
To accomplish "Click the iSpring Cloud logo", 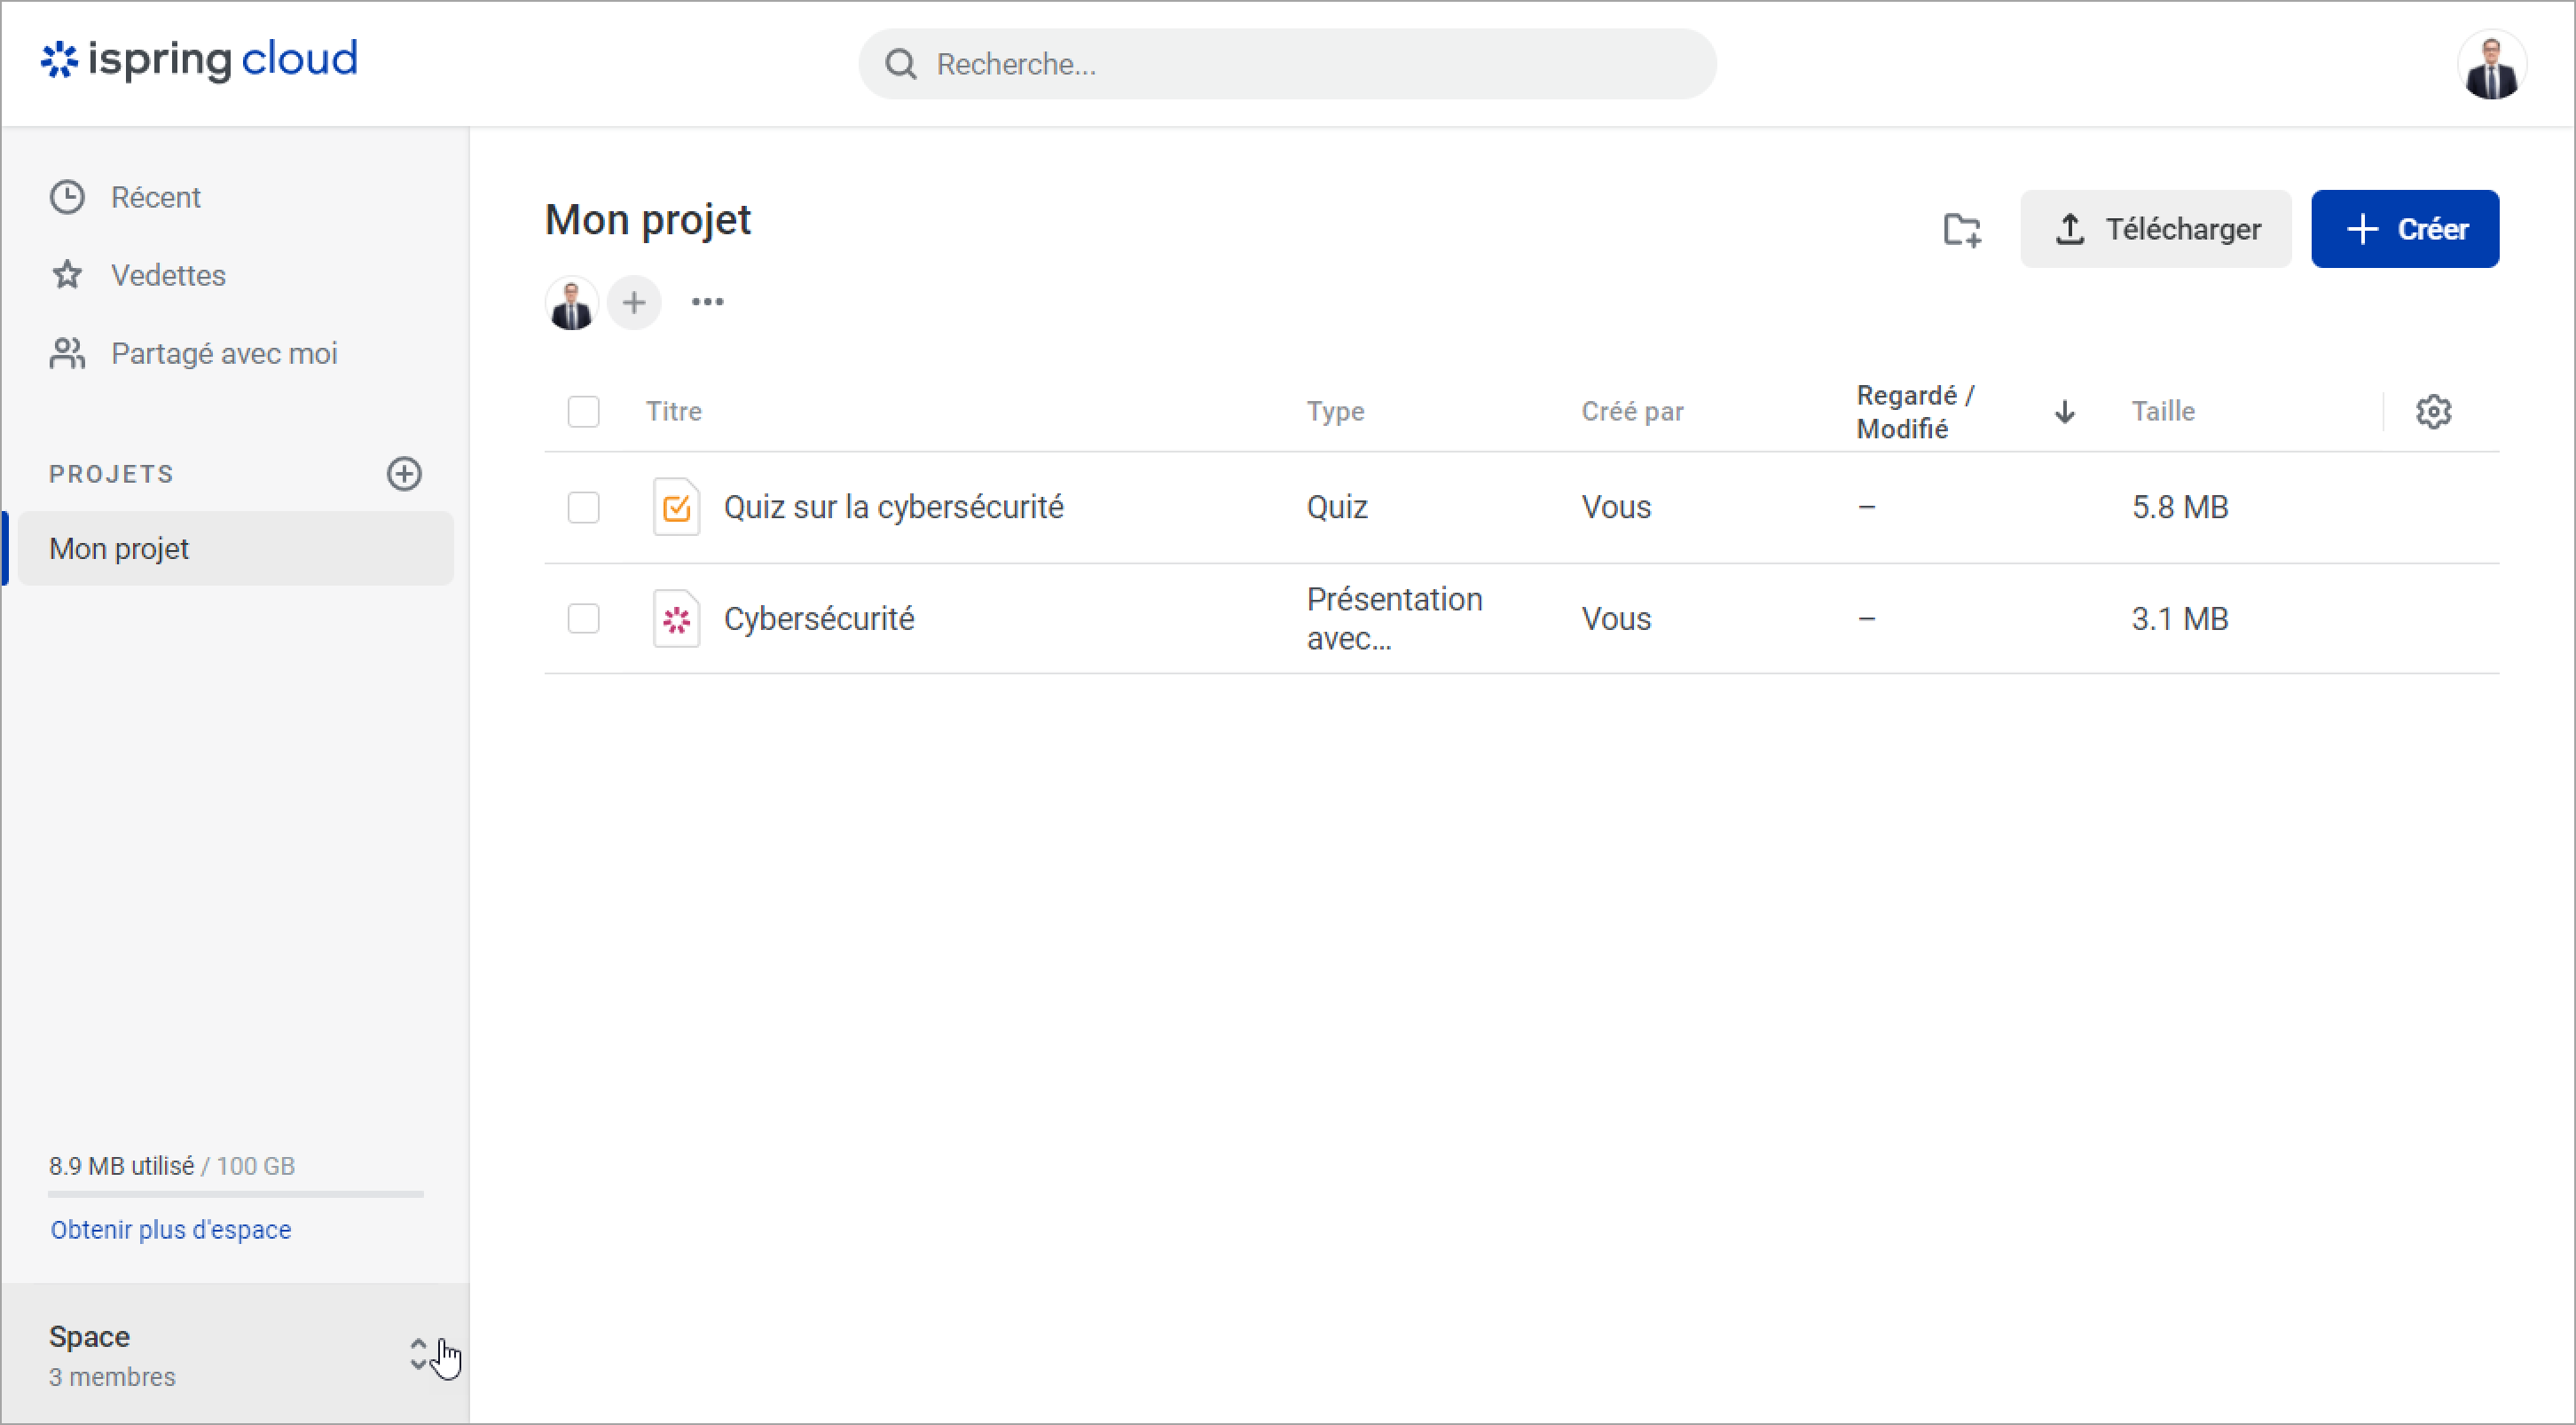I will pyautogui.click(x=199, y=60).
